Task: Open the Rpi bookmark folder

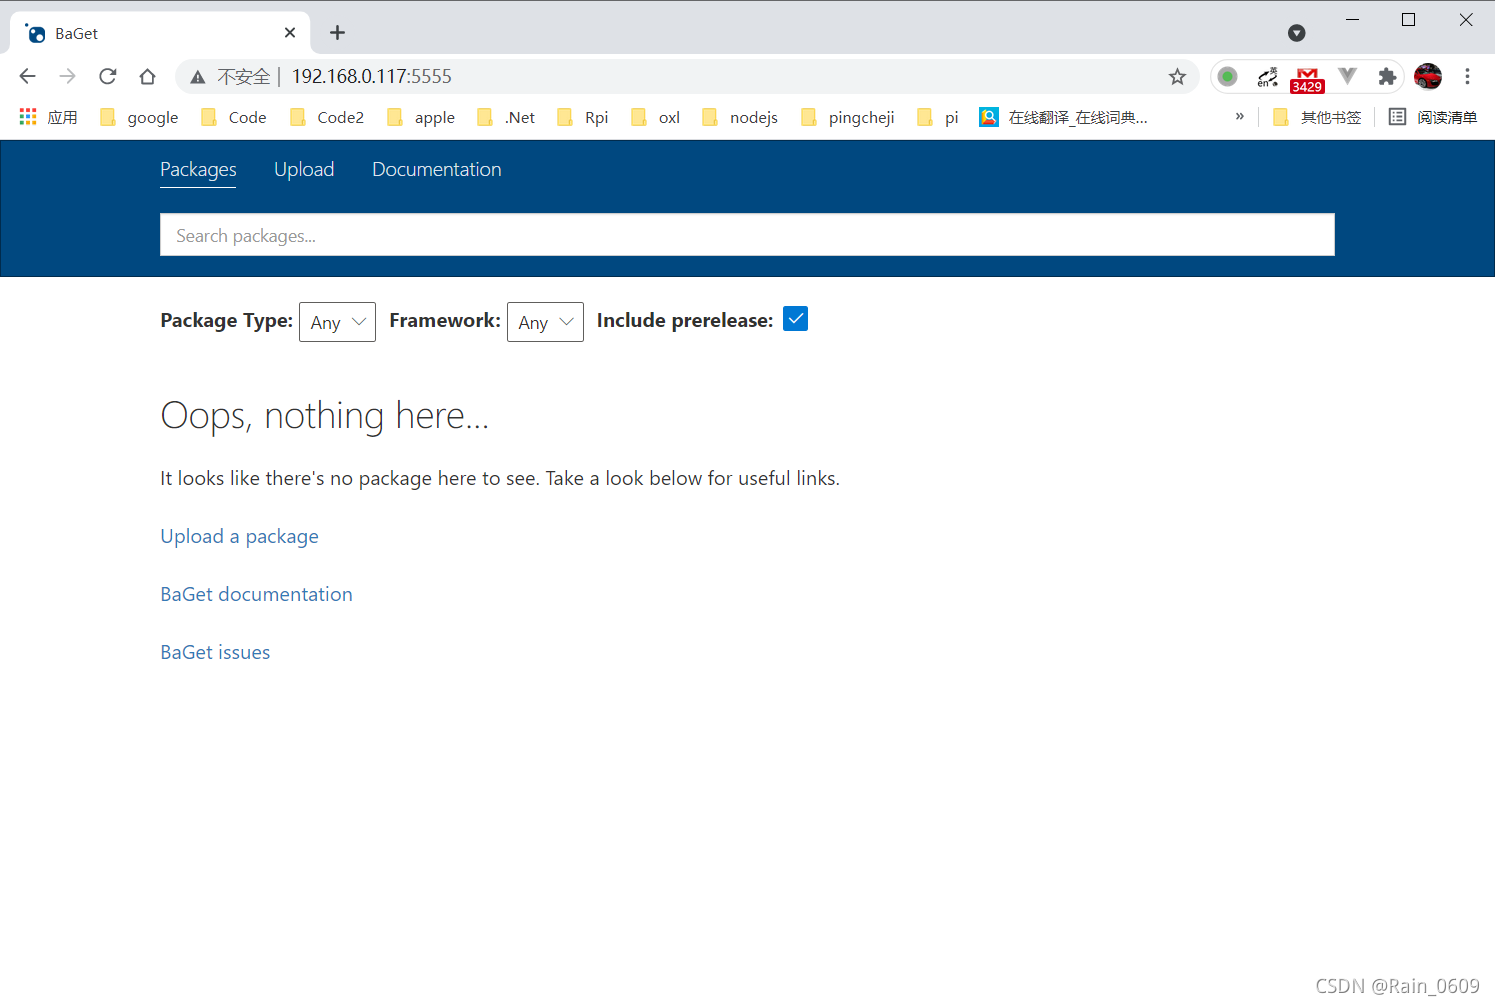Action: click(582, 117)
